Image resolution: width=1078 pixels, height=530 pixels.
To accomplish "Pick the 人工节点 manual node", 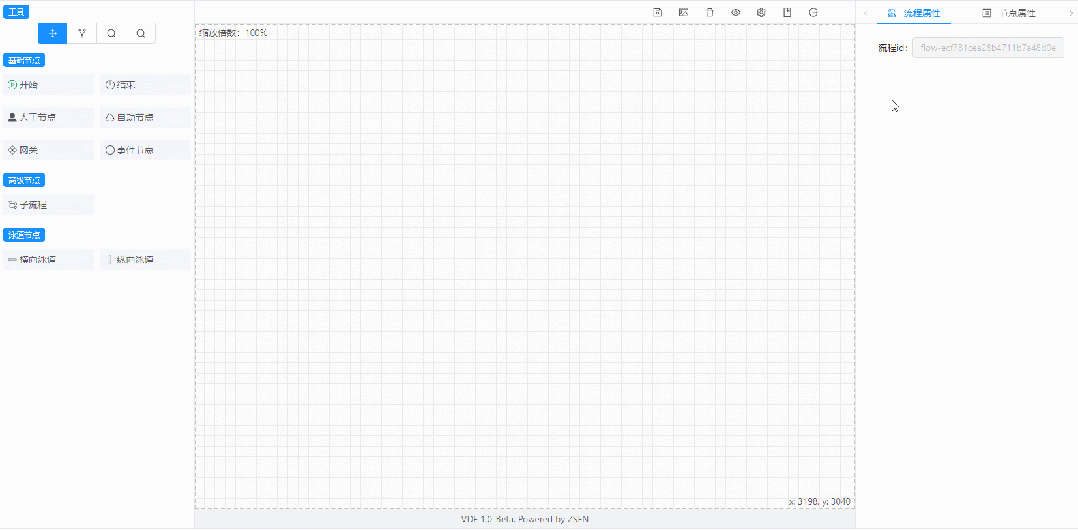I will pos(48,118).
